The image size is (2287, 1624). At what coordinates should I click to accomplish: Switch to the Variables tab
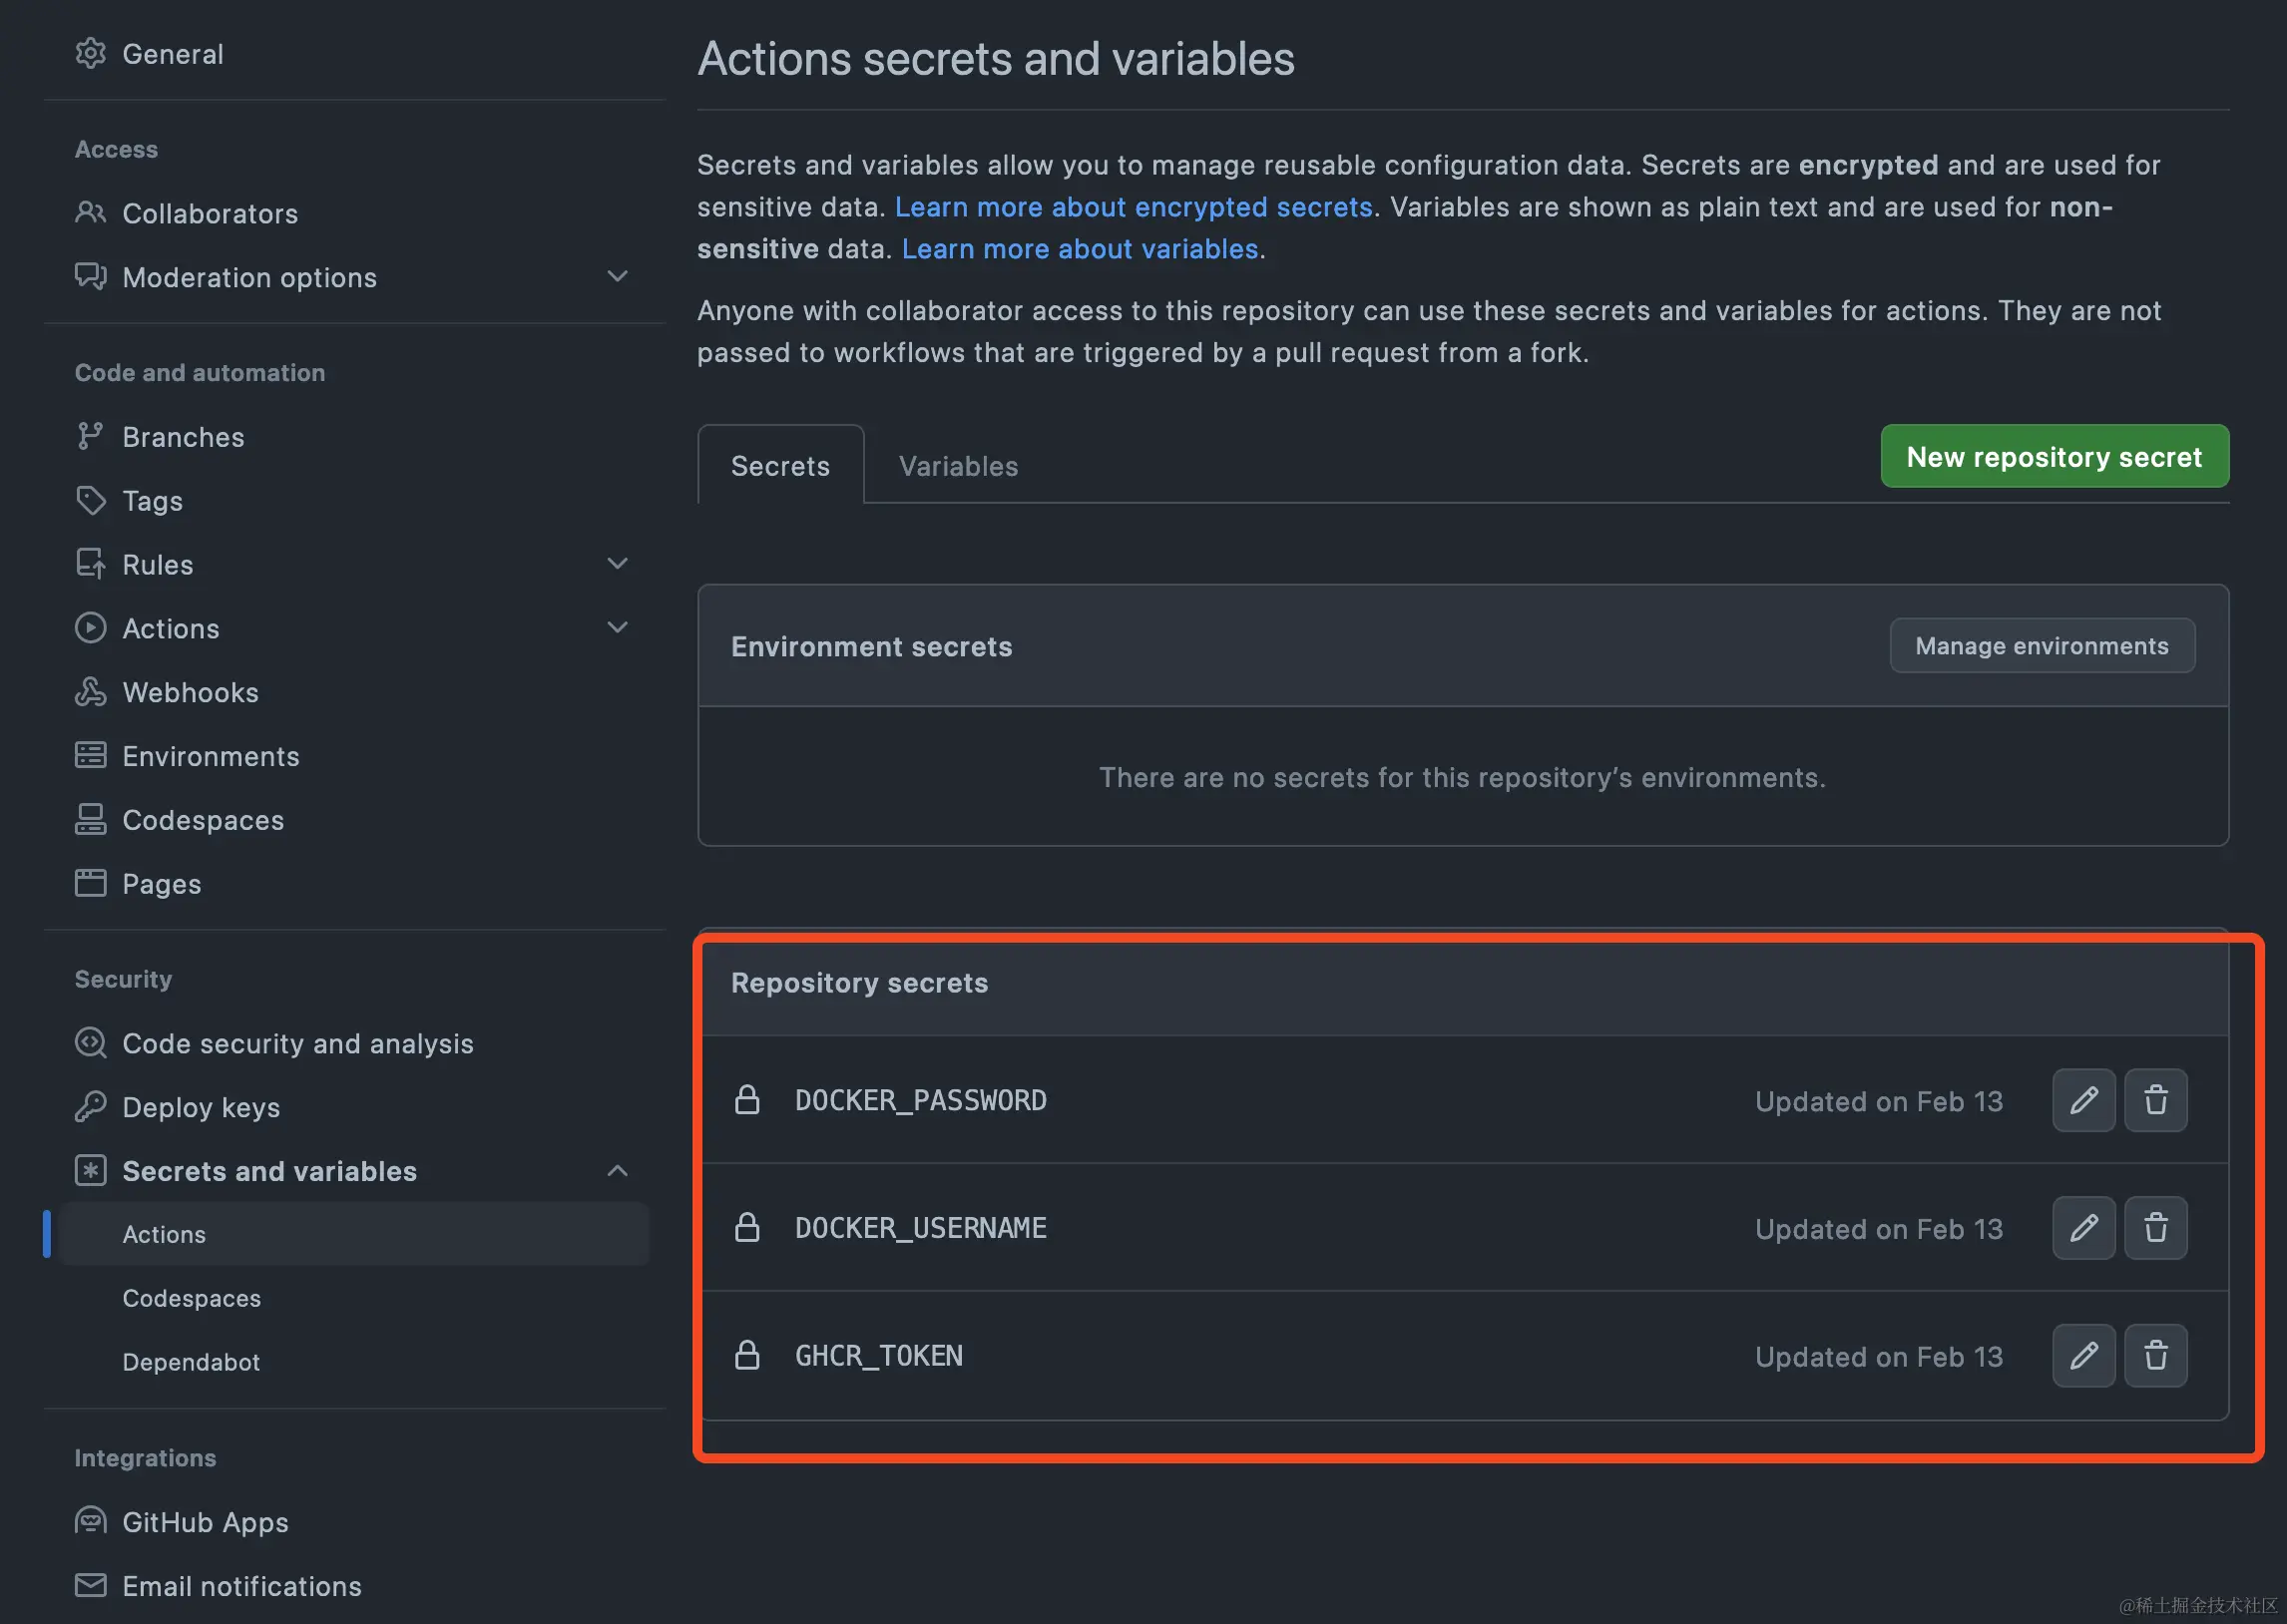[957, 466]
